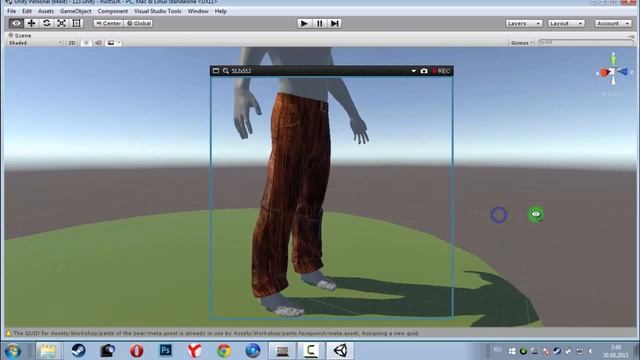Select the Hand view tool
Screen dimensions: 640x360
point(16,23)
